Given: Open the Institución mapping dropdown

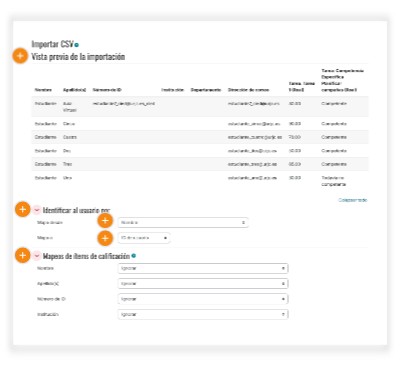Looking at the screenshot, I should (x=203, y=314).
